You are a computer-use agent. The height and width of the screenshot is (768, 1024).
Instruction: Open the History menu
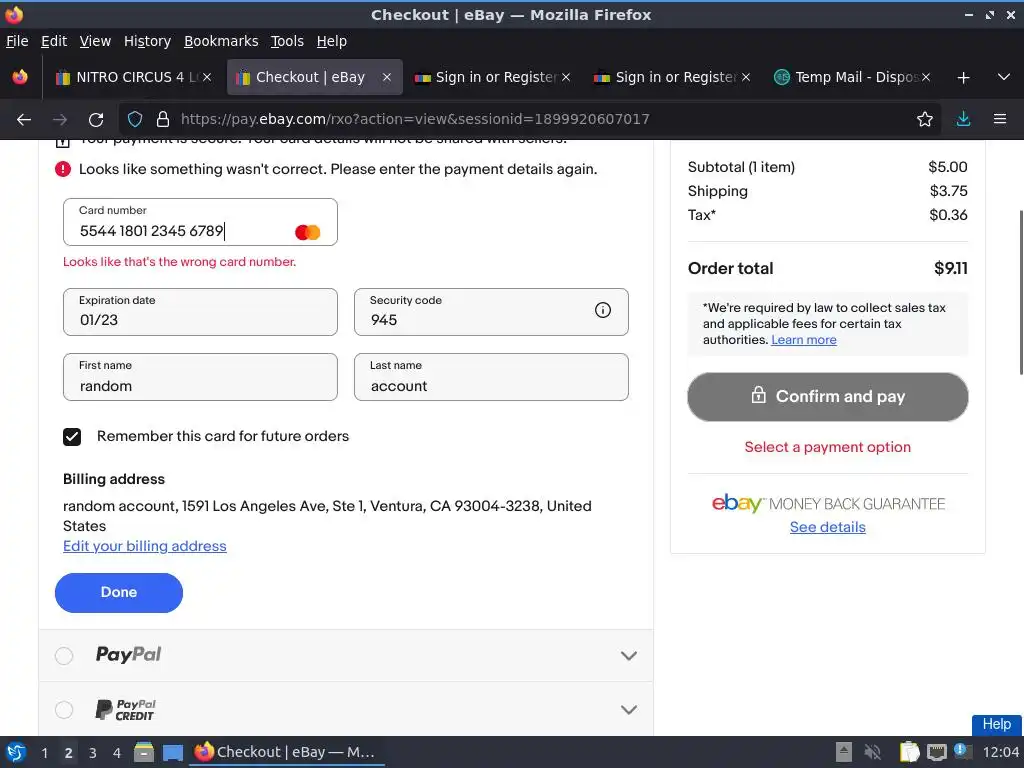(x=147, y=41)
